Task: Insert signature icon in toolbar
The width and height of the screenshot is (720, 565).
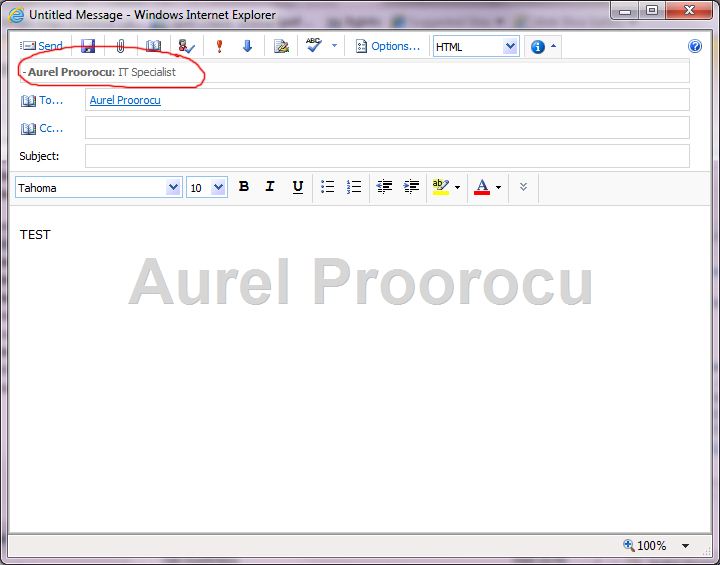Action: (x=281, y=46)
